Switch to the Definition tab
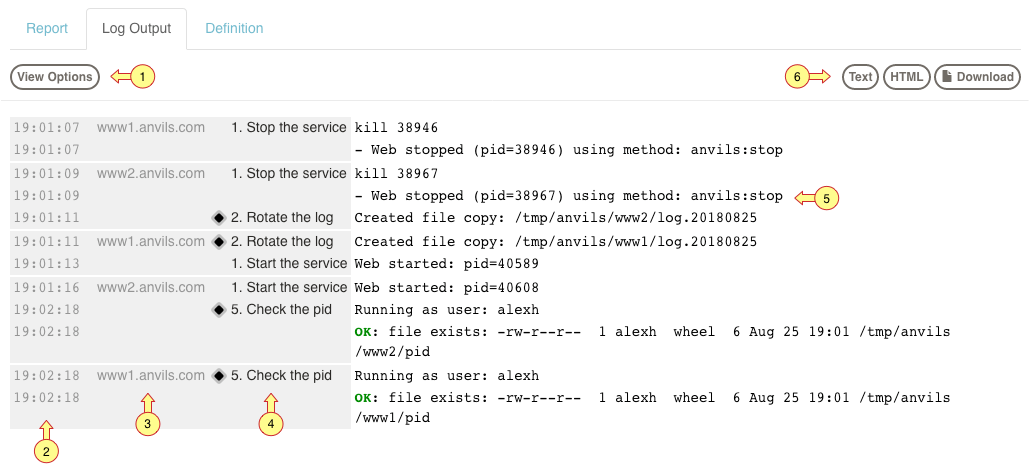1029x464 pixels. pos(234,29)
